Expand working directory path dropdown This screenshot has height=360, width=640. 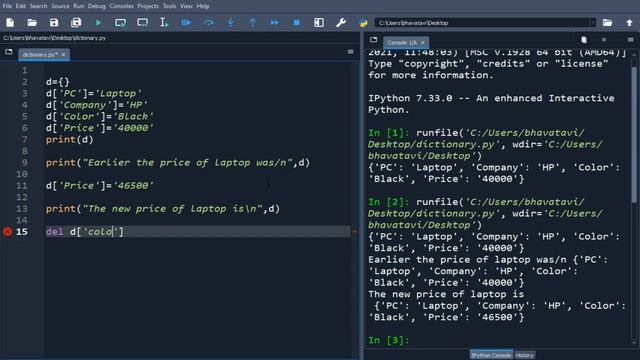coord(593,23)
